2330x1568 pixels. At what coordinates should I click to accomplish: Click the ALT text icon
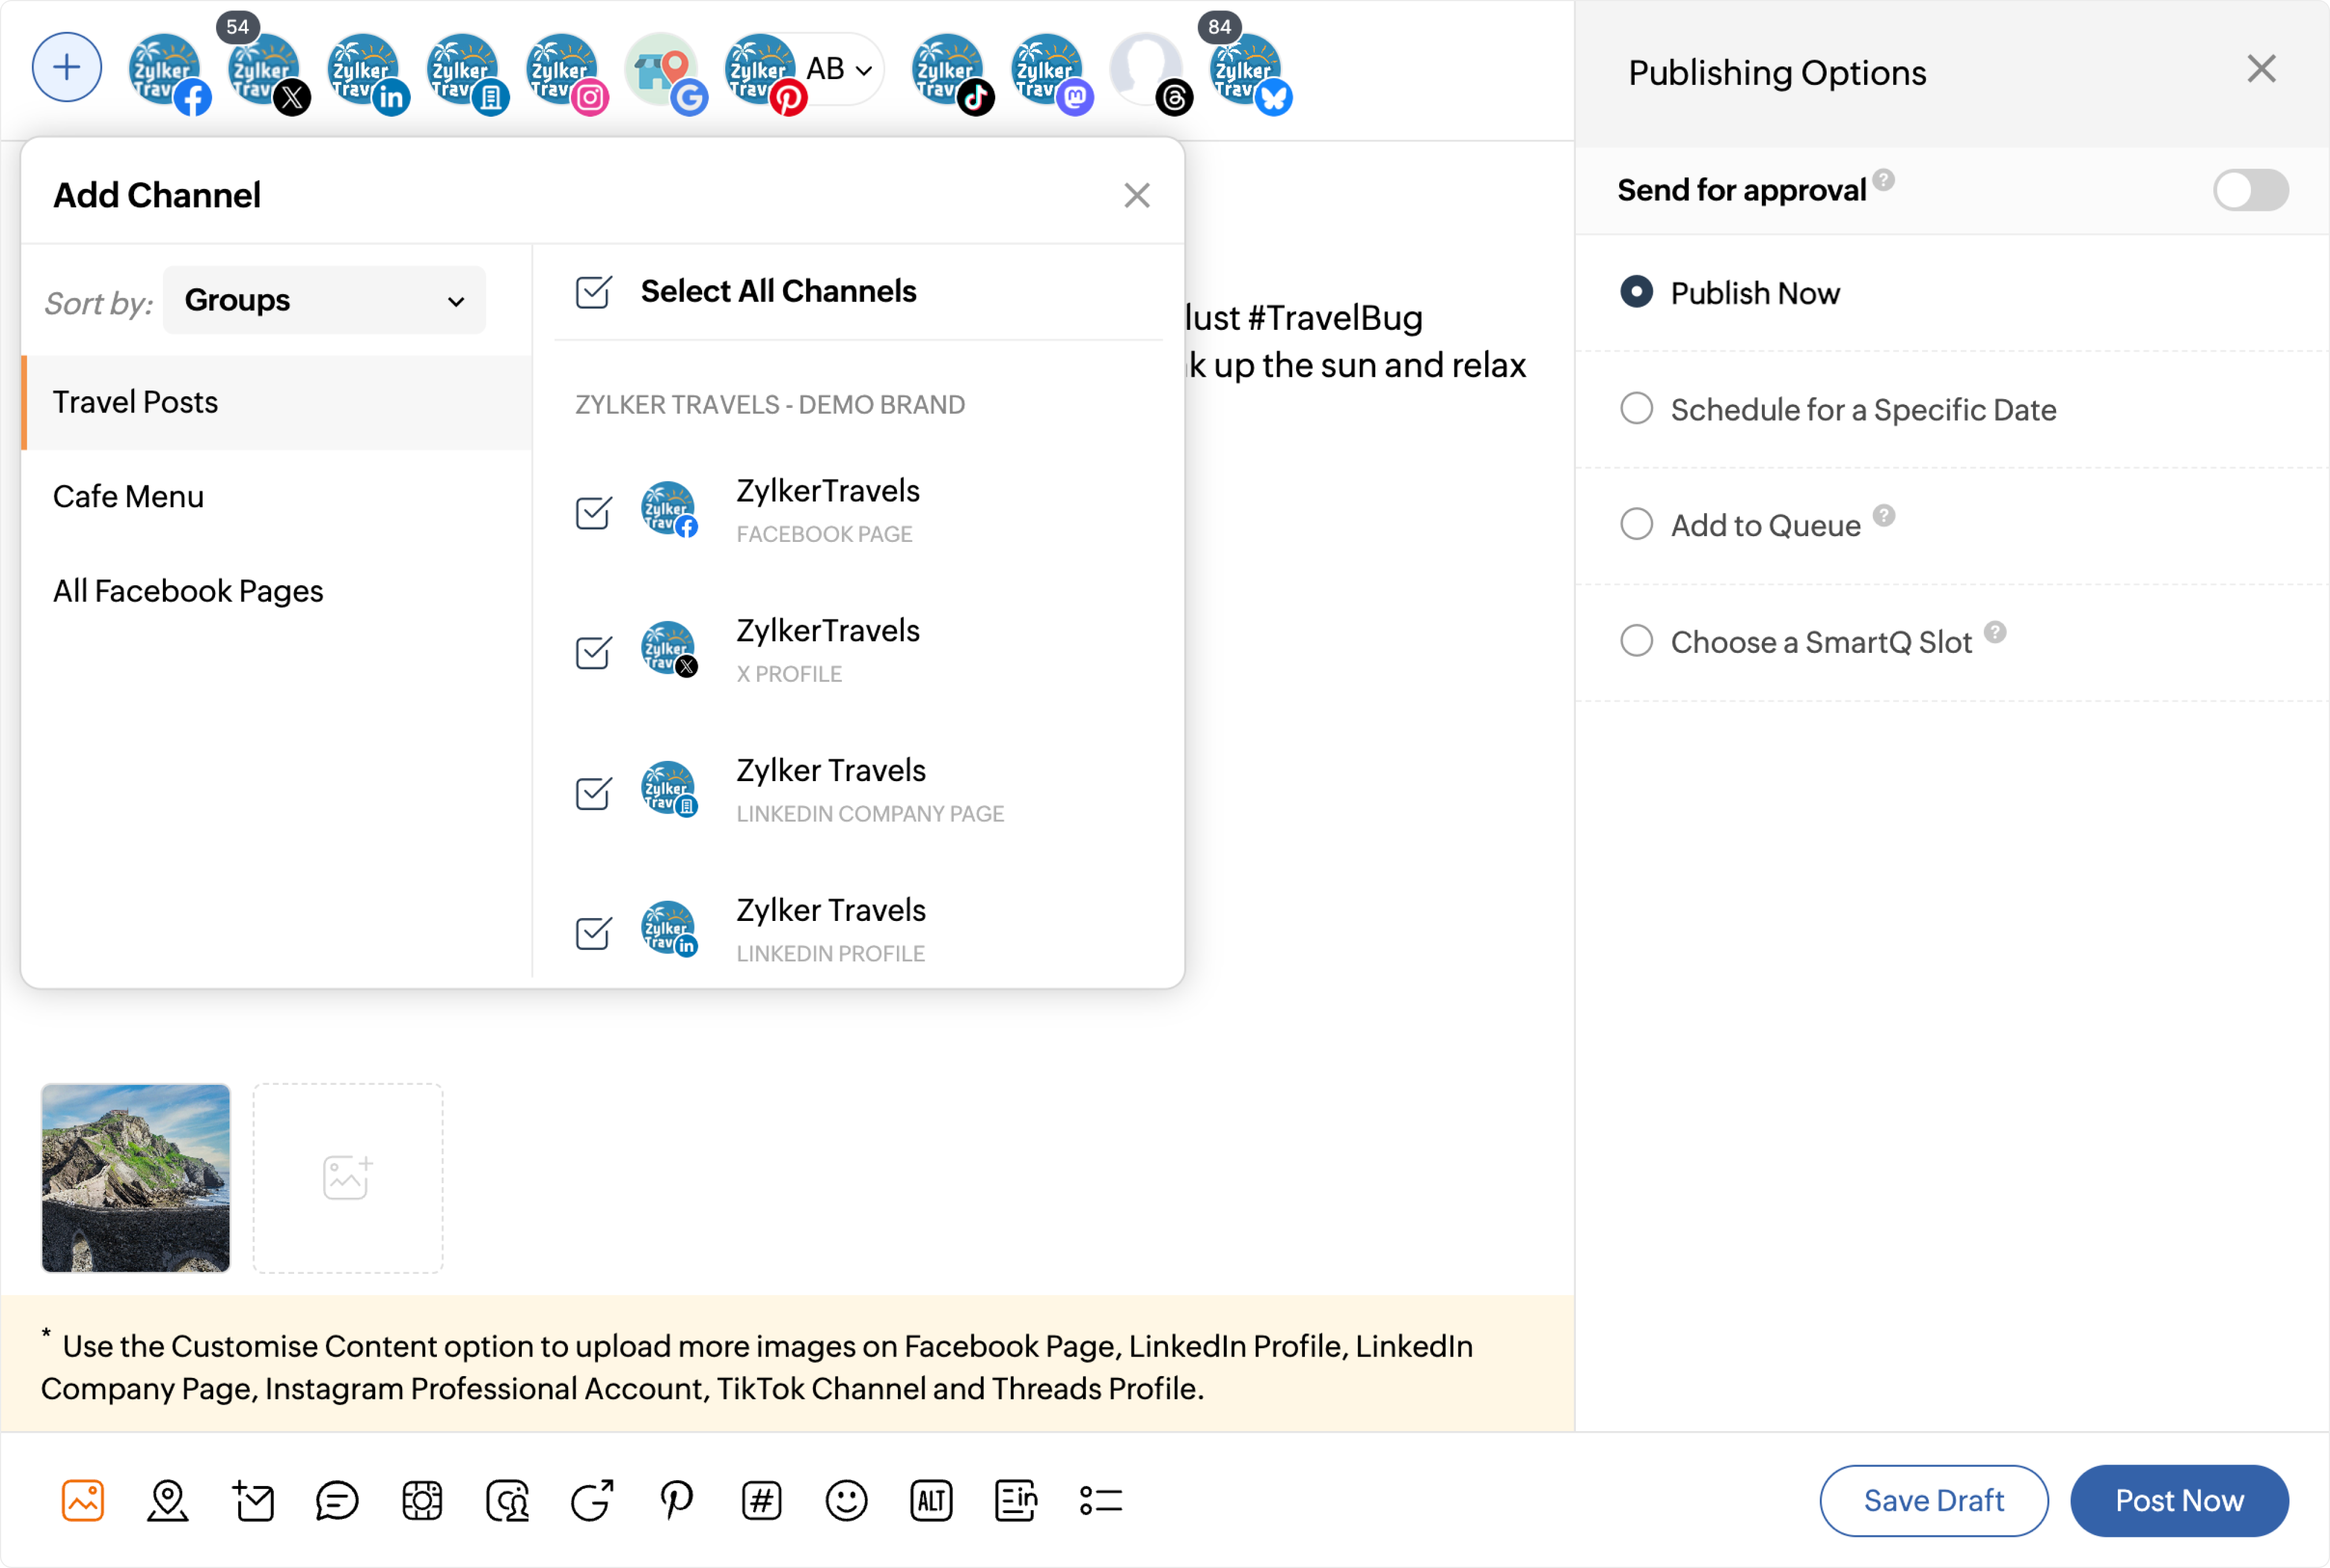point(931,1500)
